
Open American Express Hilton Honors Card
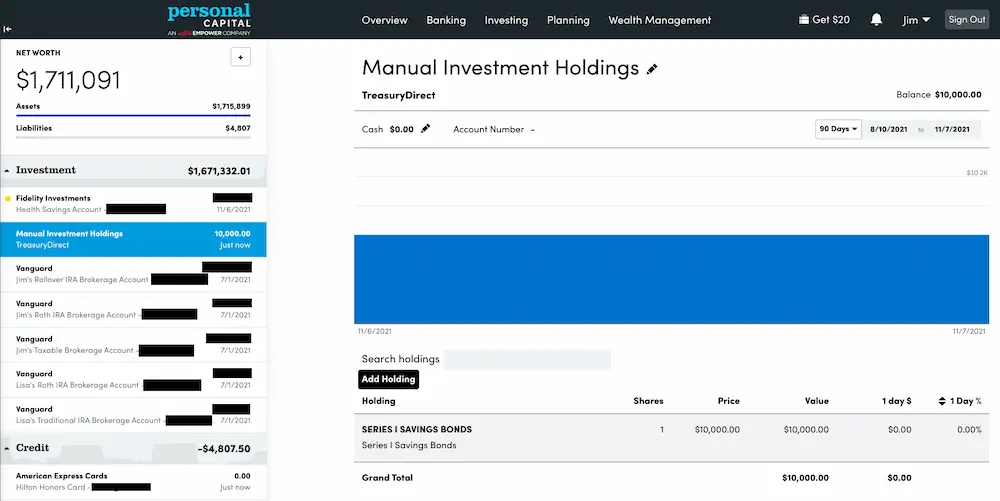coord(133,481)
